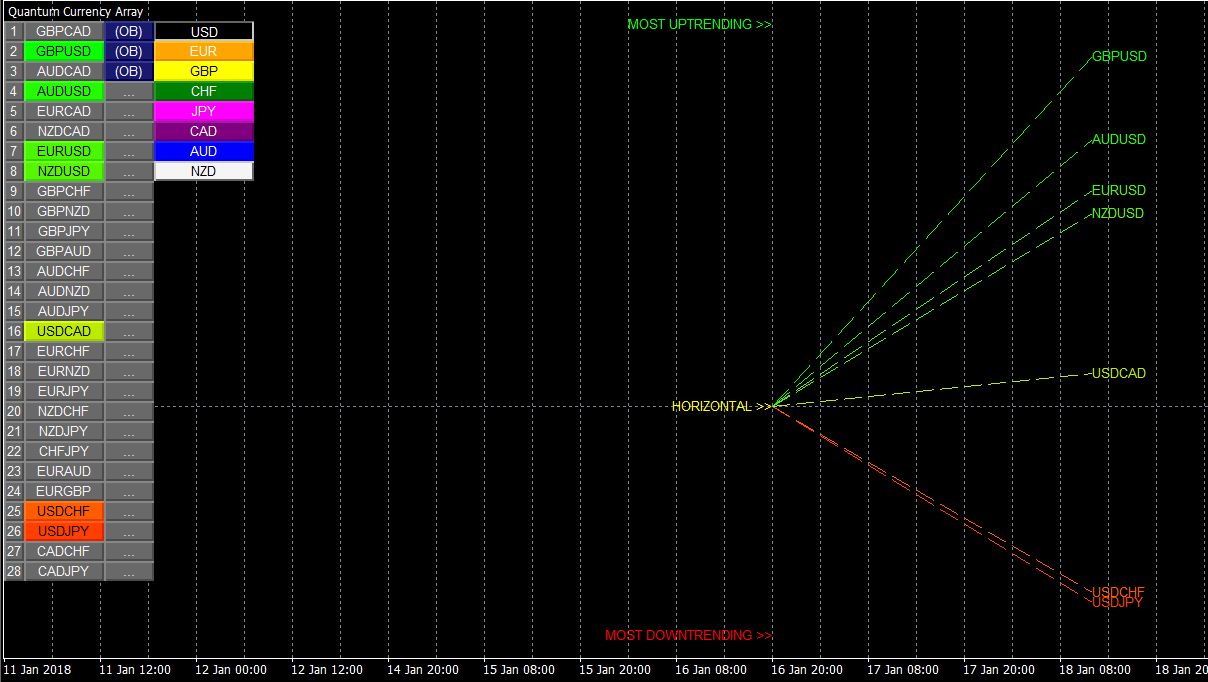Viewport: 1208px width, 682px height.
Task: Toggle the magenta JPY currency filter
Action: pos(204,111)
